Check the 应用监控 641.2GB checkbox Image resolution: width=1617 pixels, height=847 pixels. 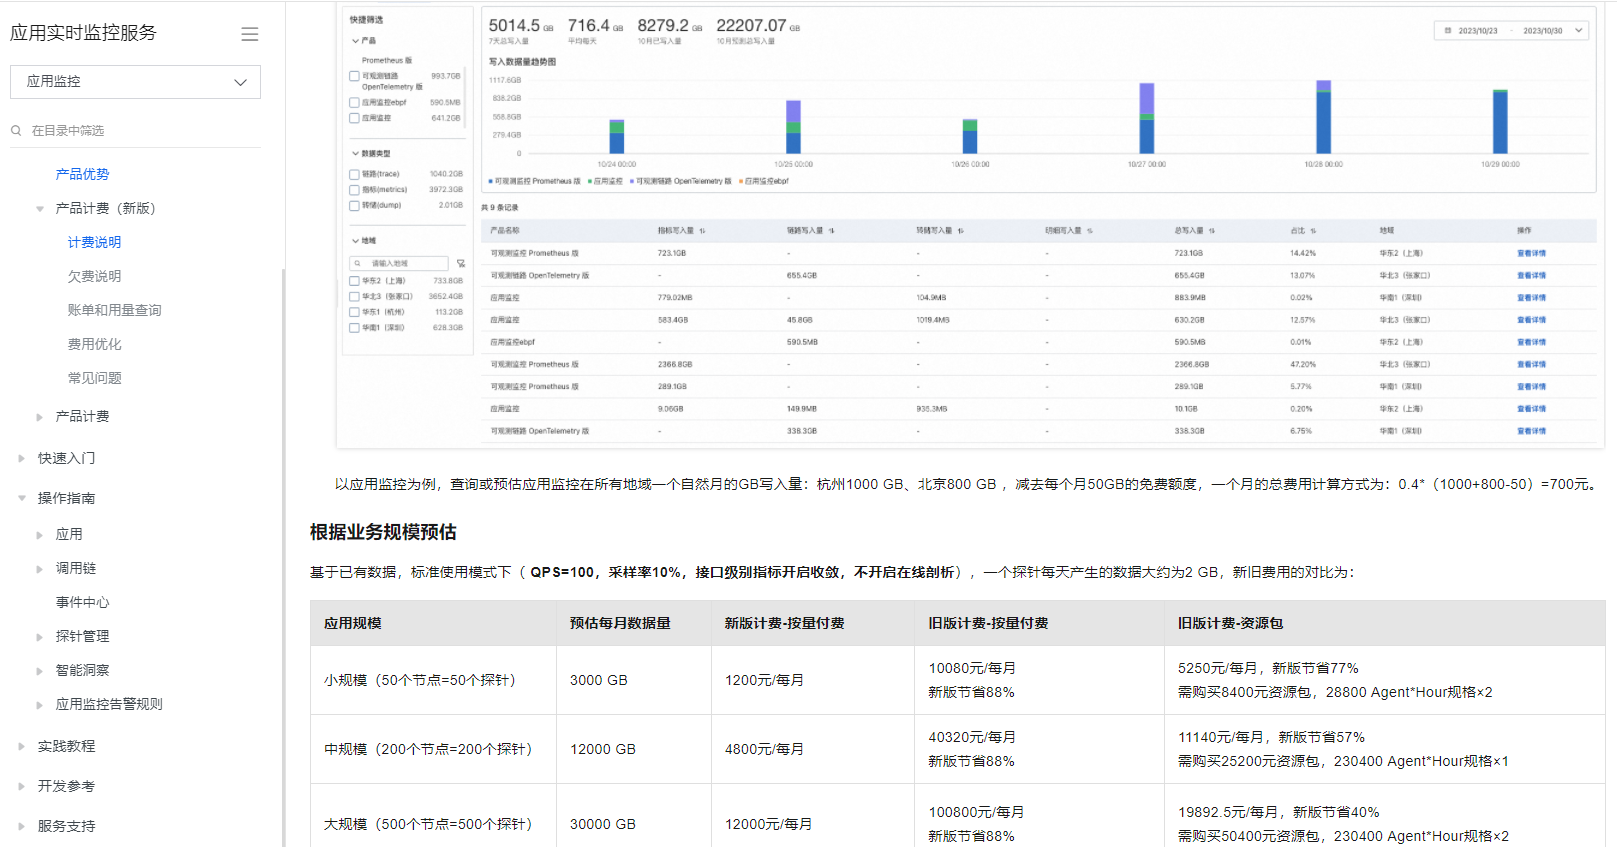354,118
